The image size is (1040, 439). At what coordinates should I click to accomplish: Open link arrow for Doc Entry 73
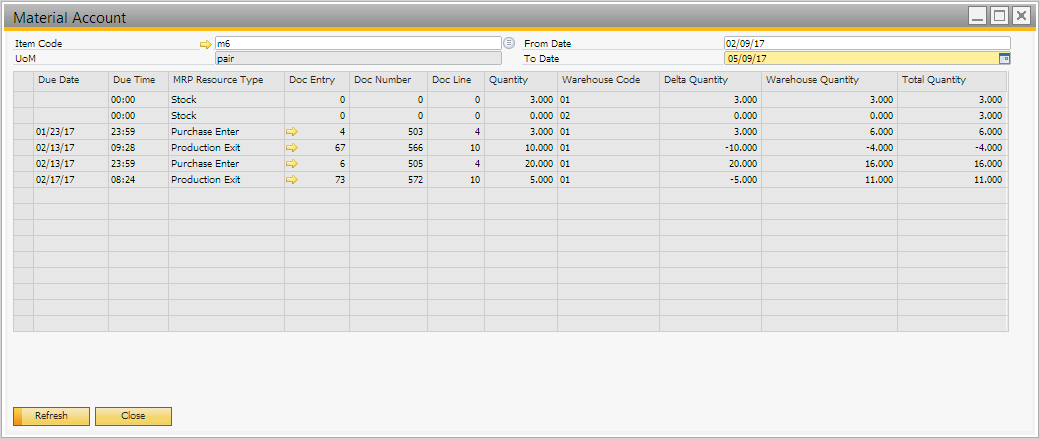tap(292, 180)
